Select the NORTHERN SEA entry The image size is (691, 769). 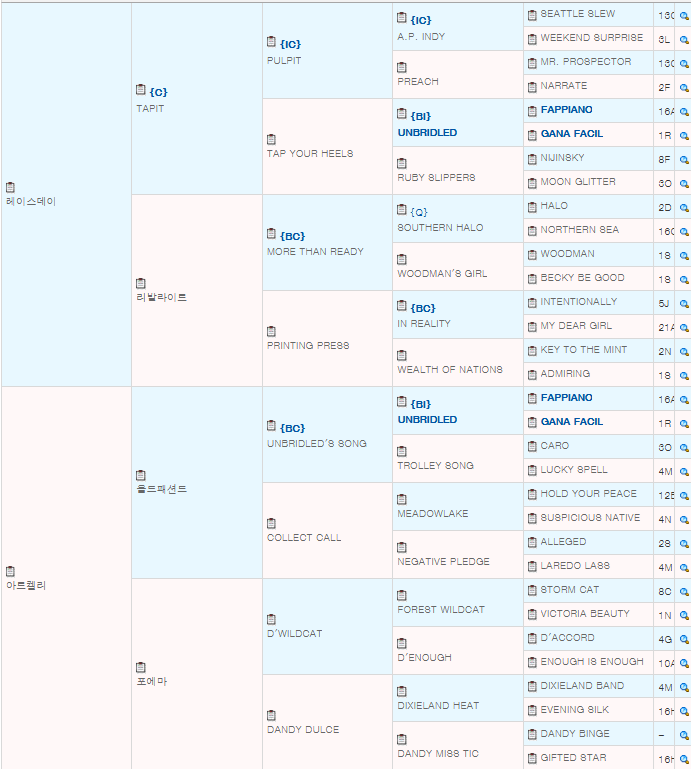[x=580, y=230]
